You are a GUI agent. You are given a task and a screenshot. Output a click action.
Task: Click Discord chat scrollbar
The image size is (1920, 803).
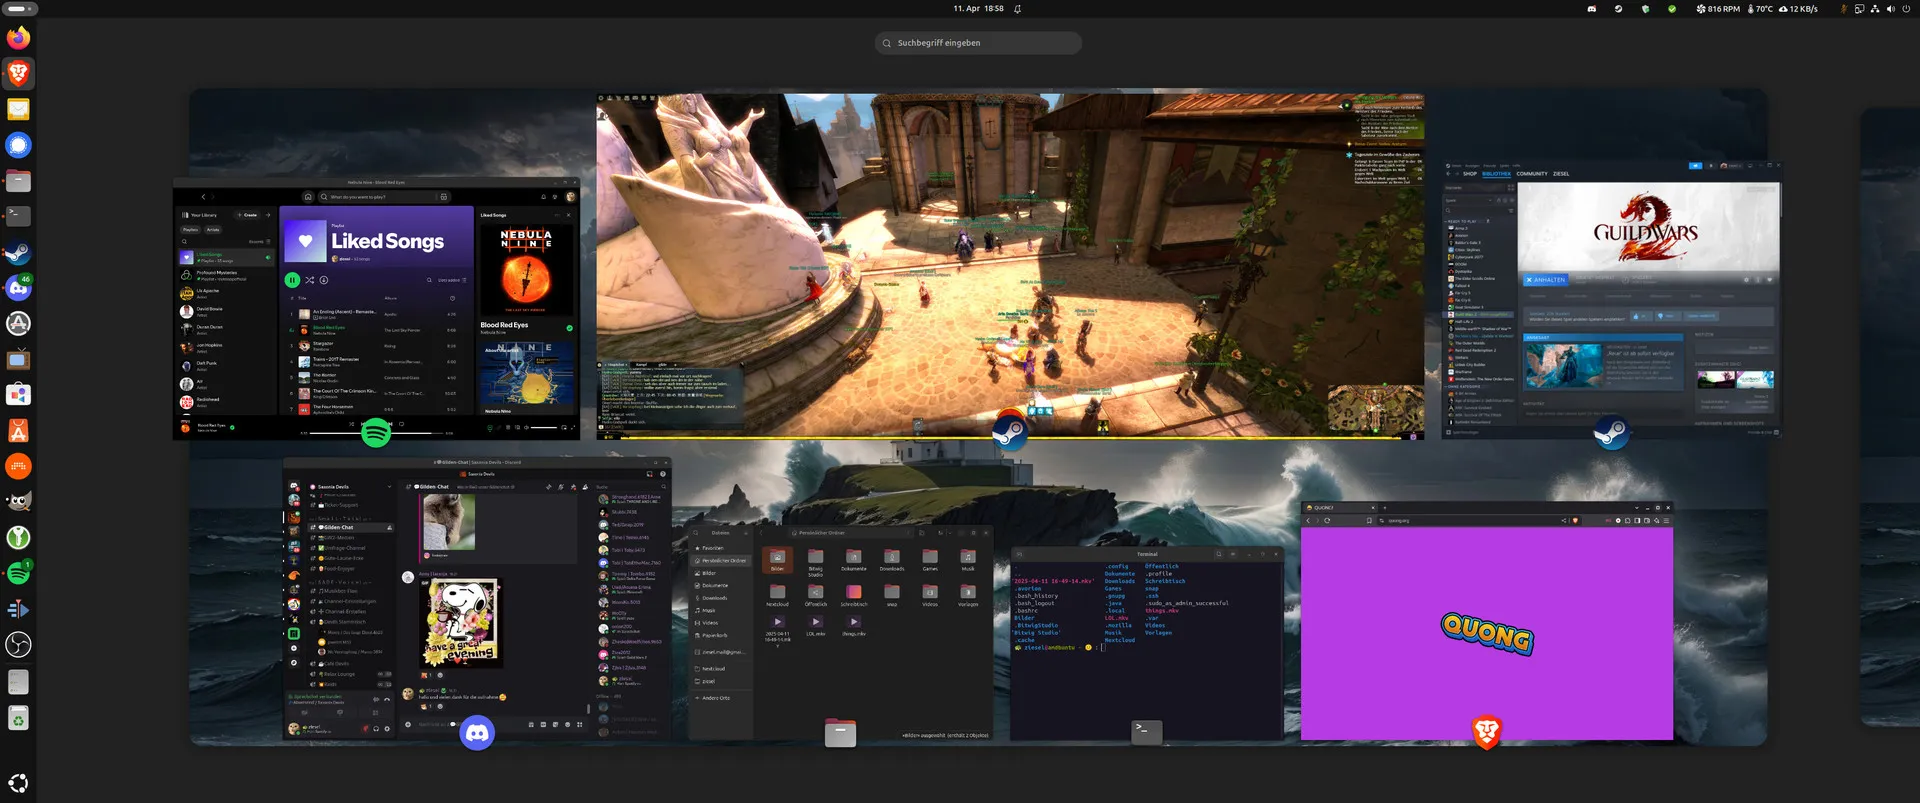[588, 709]
